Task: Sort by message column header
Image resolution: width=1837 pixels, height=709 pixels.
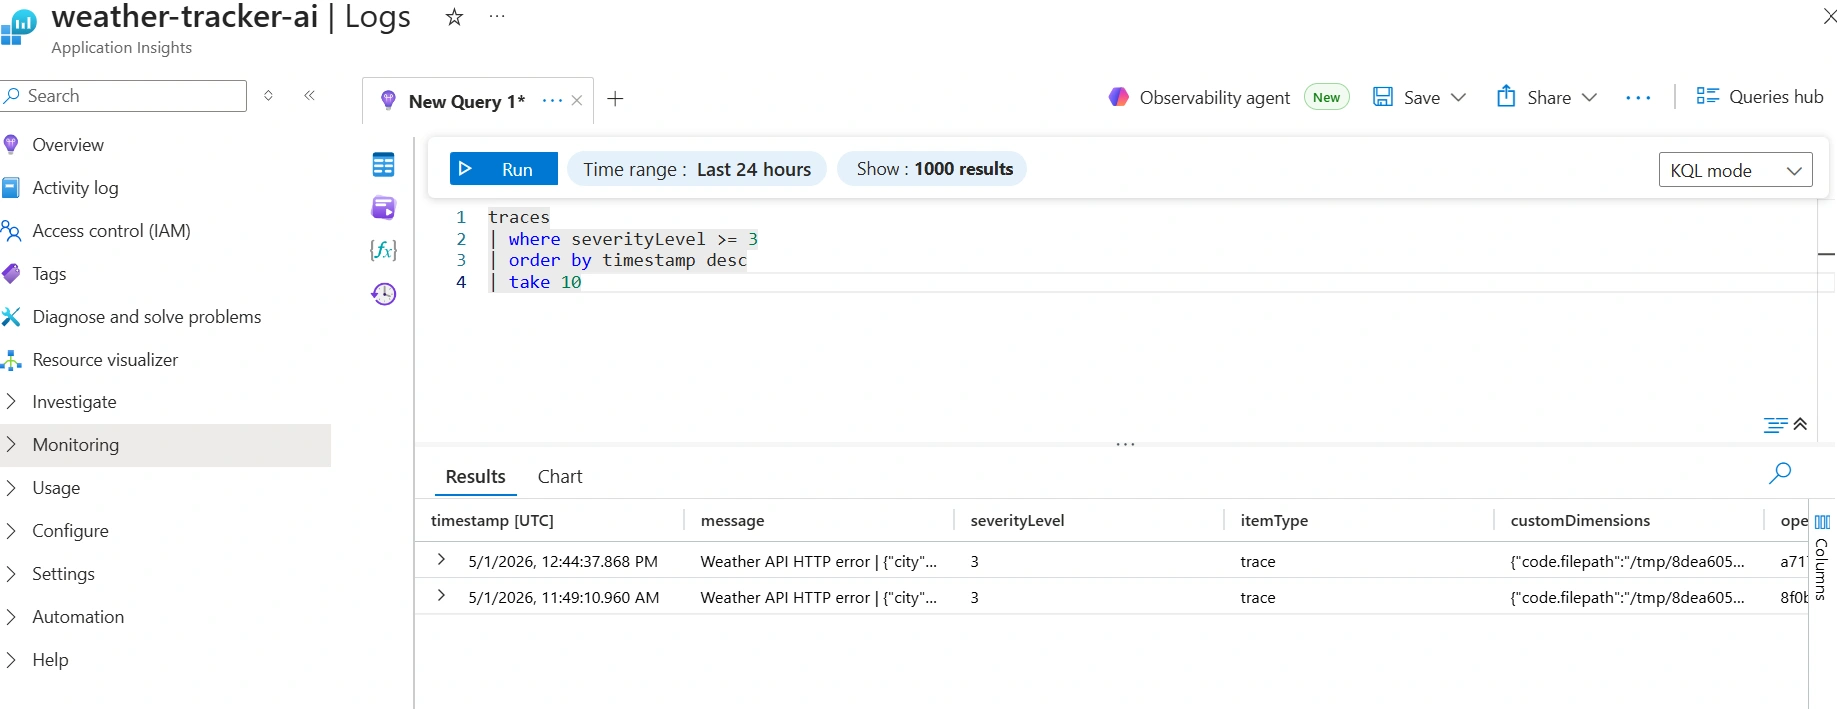Action: [x=732, y=521]
